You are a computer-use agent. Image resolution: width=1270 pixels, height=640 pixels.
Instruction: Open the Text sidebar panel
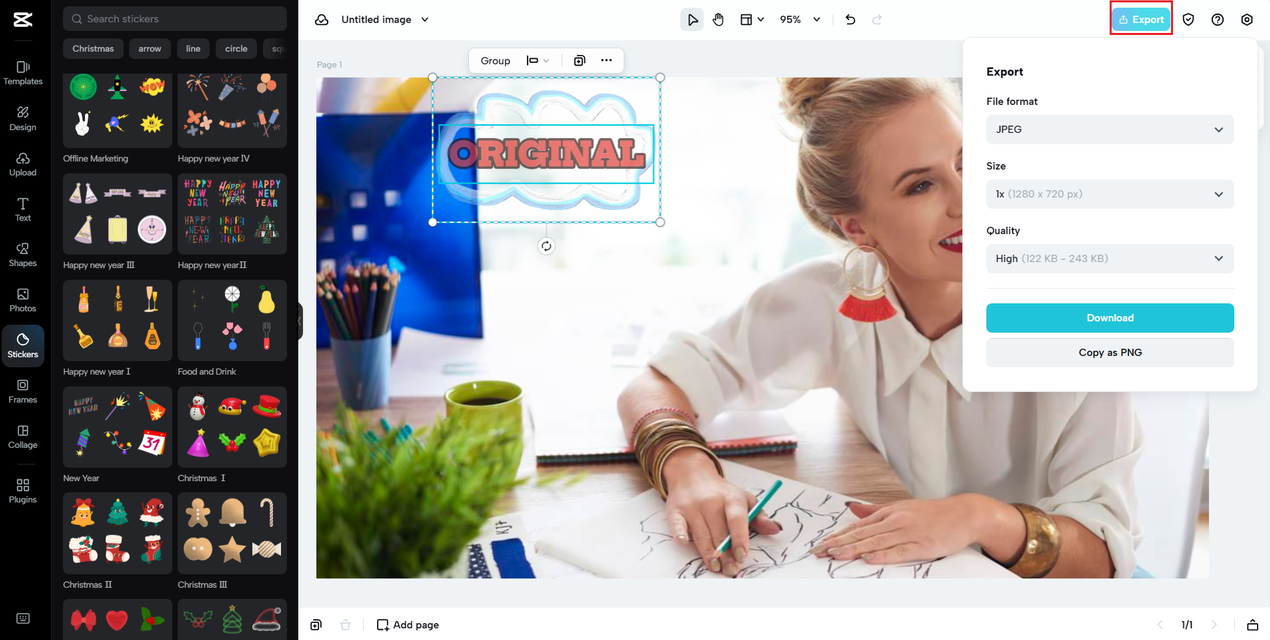[x=23, y=209]
